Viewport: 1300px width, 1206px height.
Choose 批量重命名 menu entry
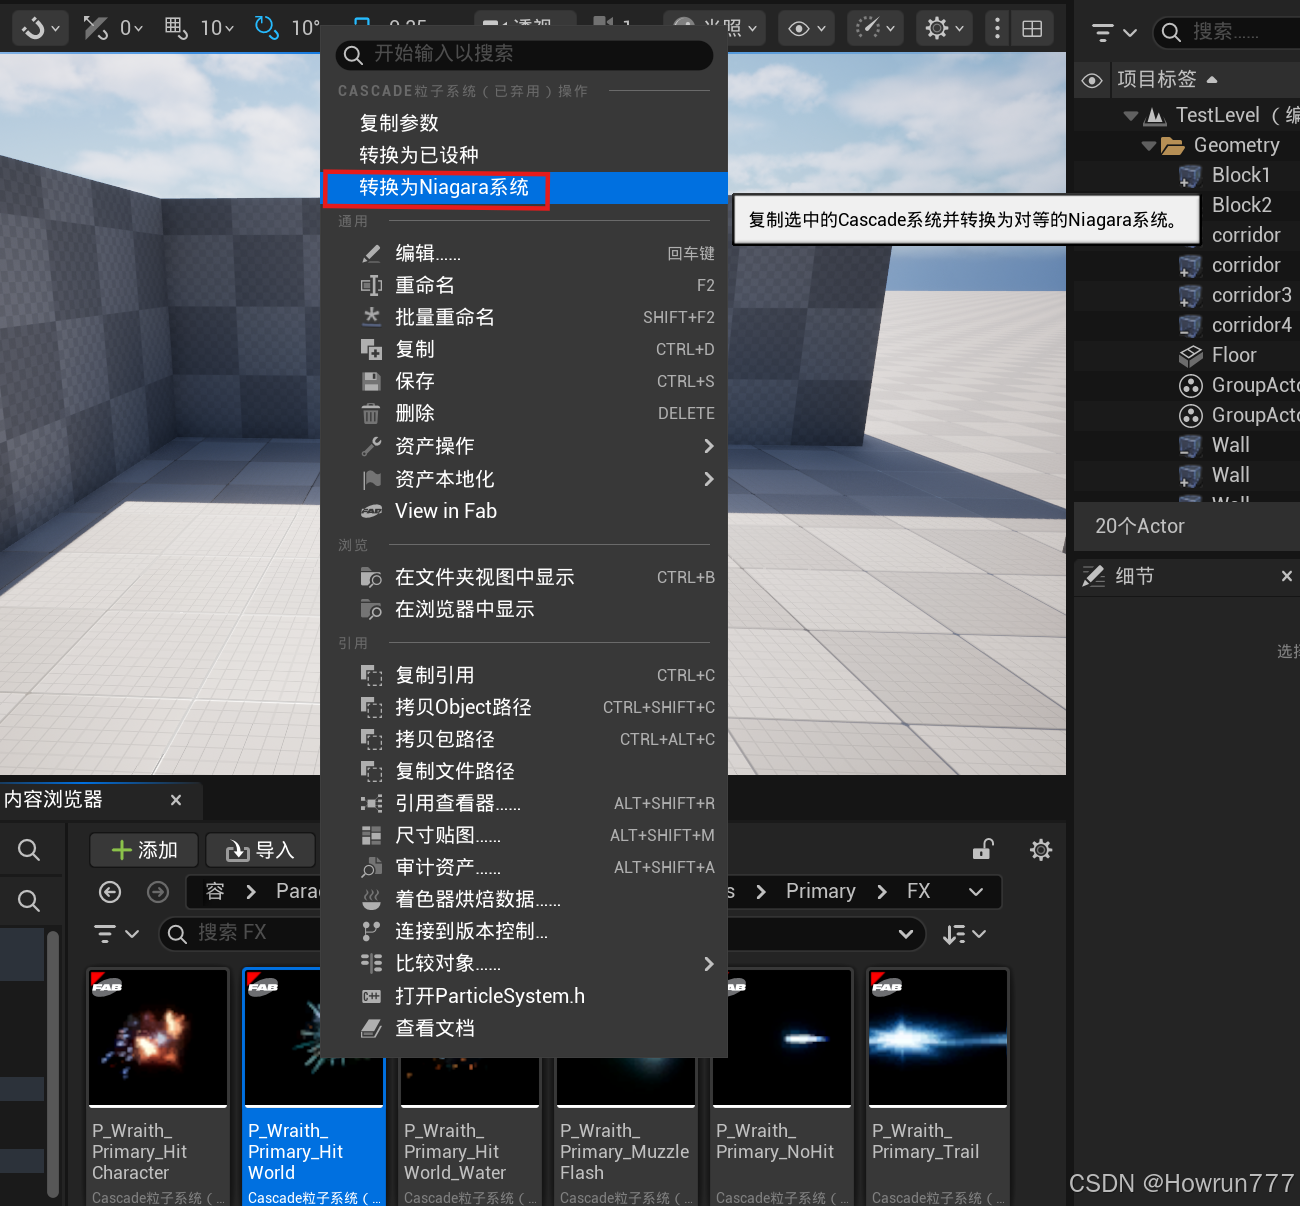pos(445,317)
